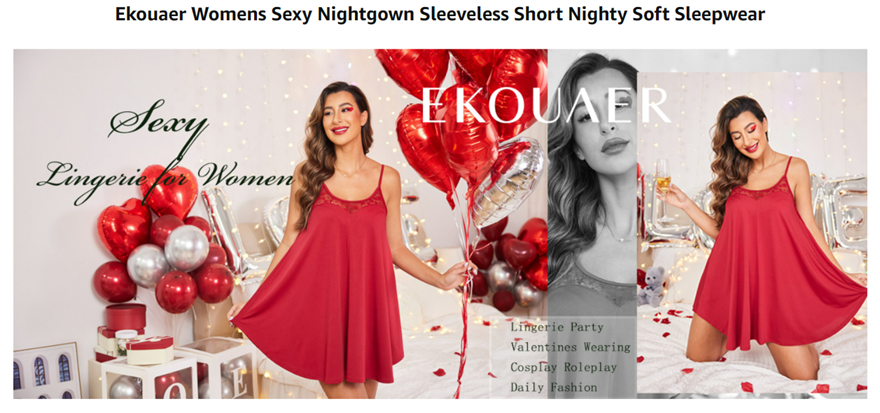Click the small gray teddy bear
The height and width of the screenshot is (413, 880).
click(653, 286)
